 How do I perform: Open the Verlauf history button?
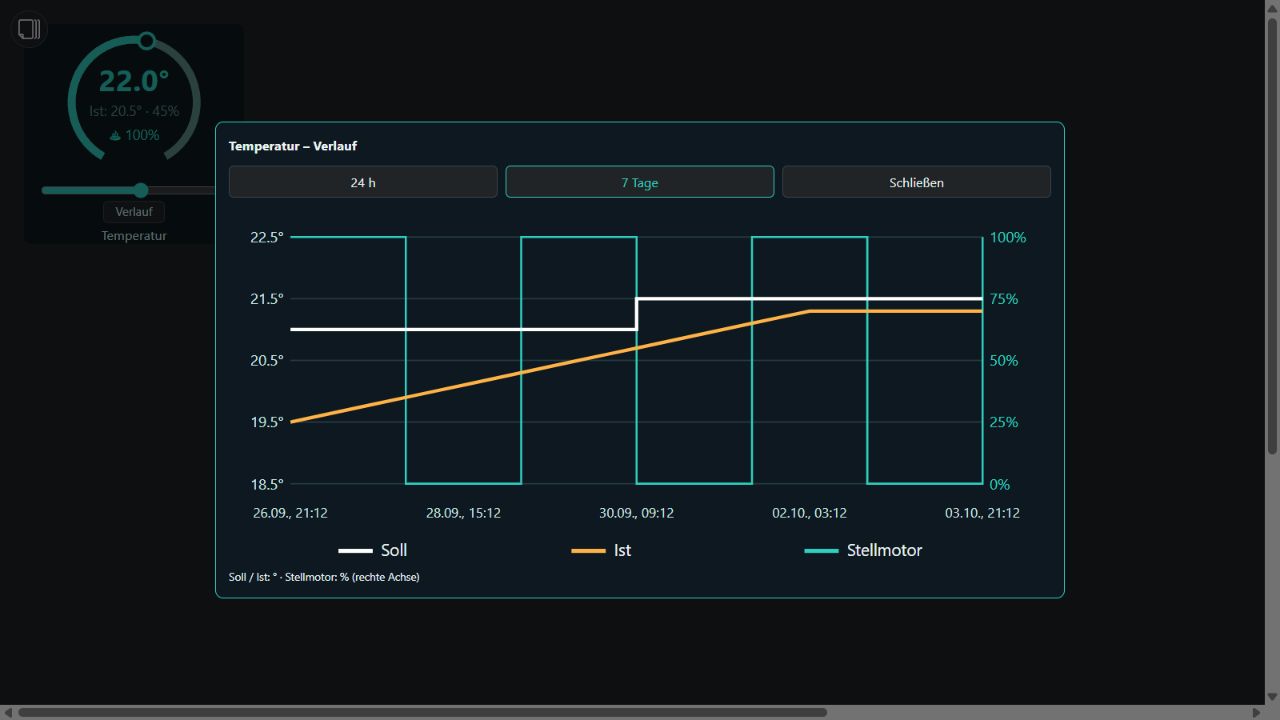pyautogui.click(x=134, y=212)
